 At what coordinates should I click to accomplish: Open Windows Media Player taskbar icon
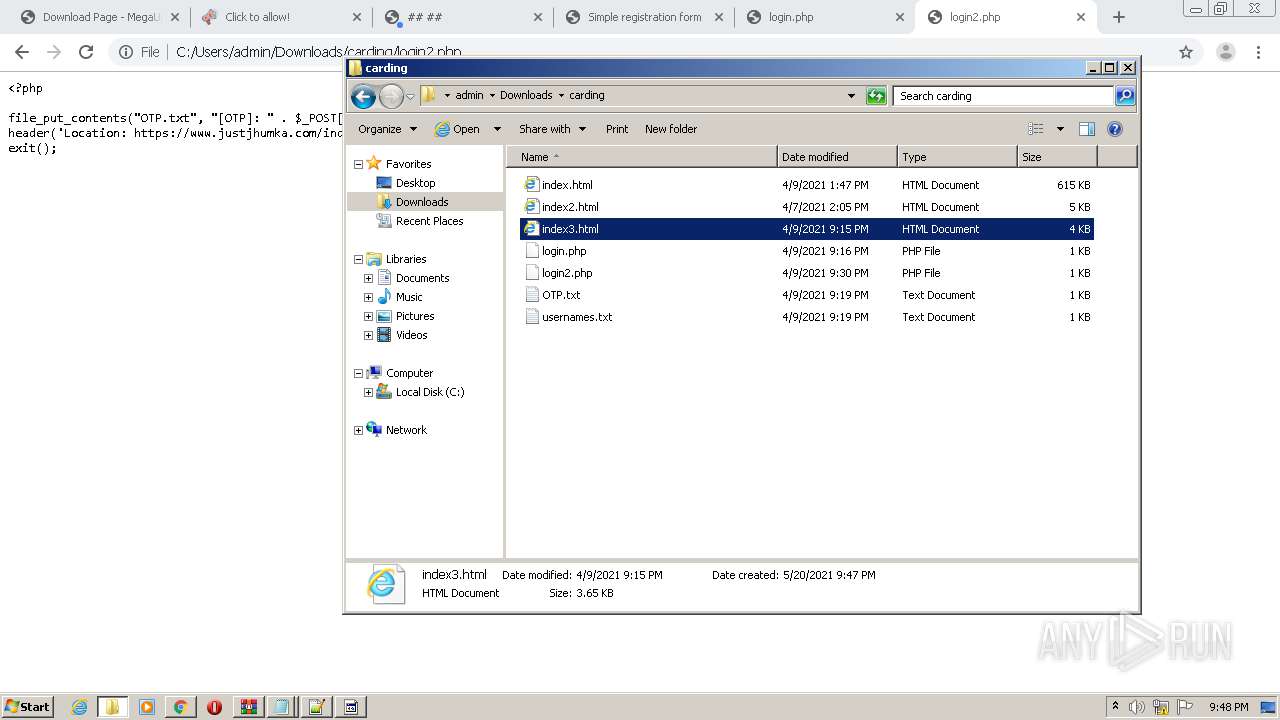(x=147, y=707)
